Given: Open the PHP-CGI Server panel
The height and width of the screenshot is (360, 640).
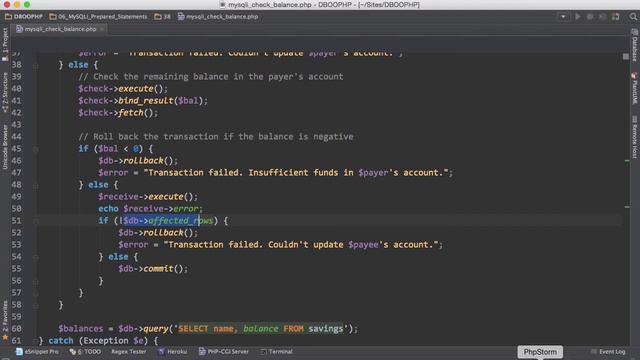Looking at the screenshot, I should pyautogui.click(x=224, y=351).
